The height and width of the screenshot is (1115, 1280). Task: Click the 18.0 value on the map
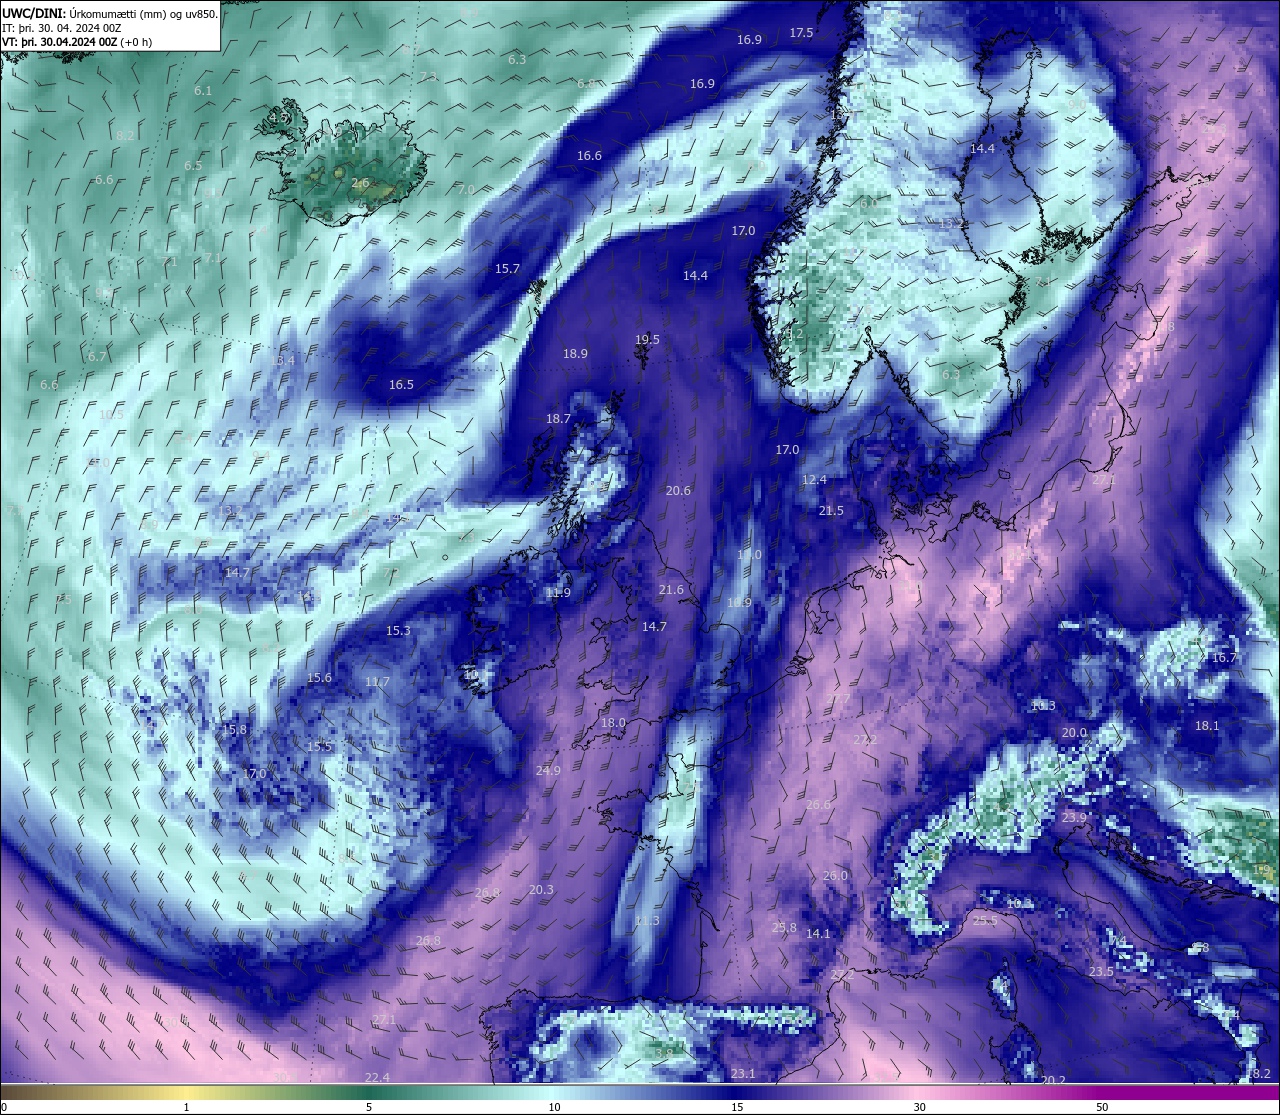(613, 723)
